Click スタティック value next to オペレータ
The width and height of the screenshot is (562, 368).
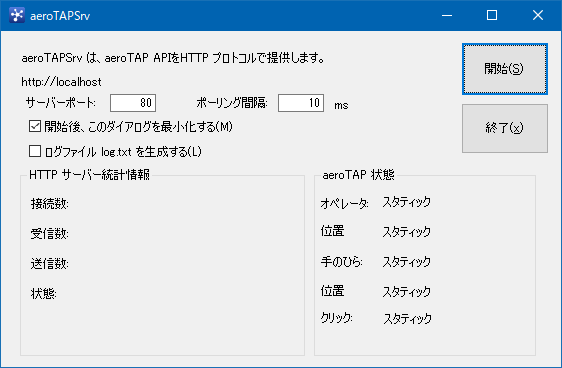point(406,202)
